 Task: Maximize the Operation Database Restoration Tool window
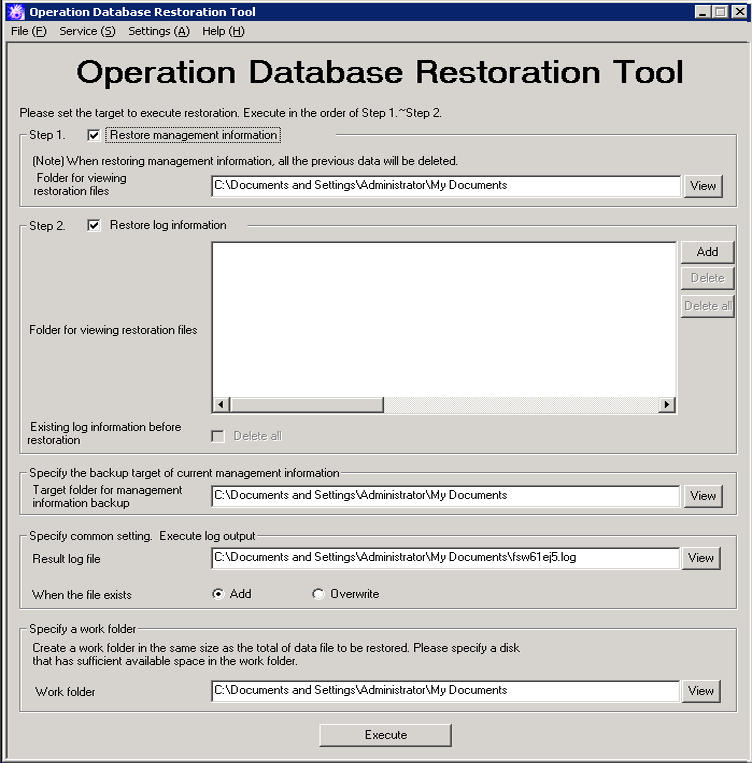720,12
